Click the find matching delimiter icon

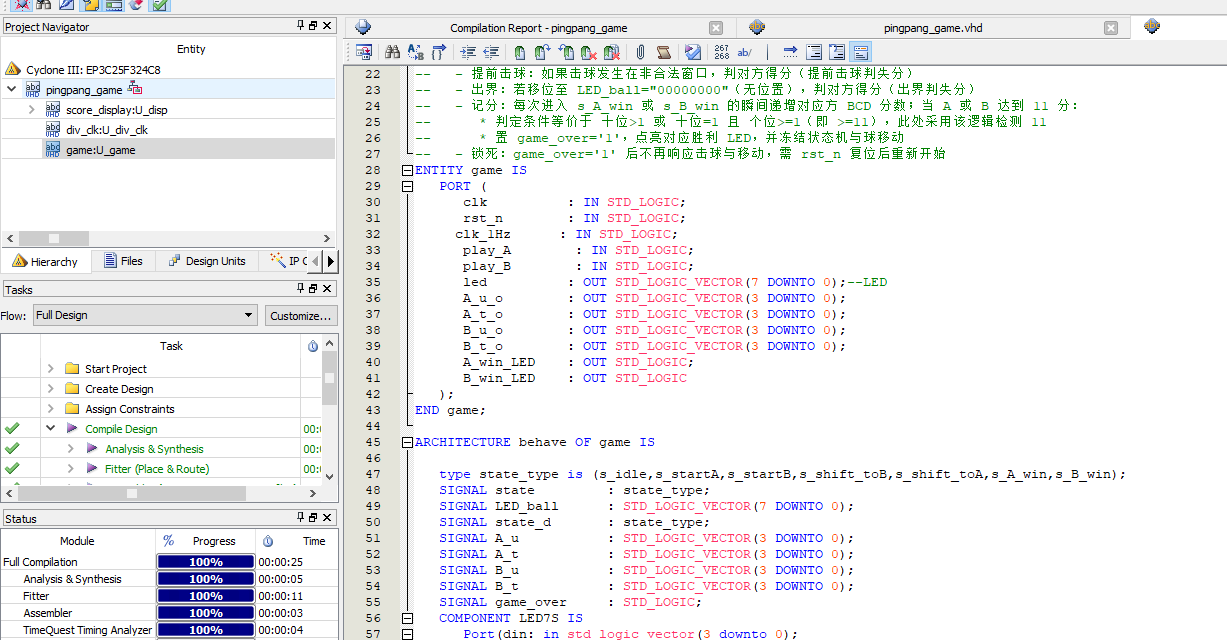tap(439, 52)
